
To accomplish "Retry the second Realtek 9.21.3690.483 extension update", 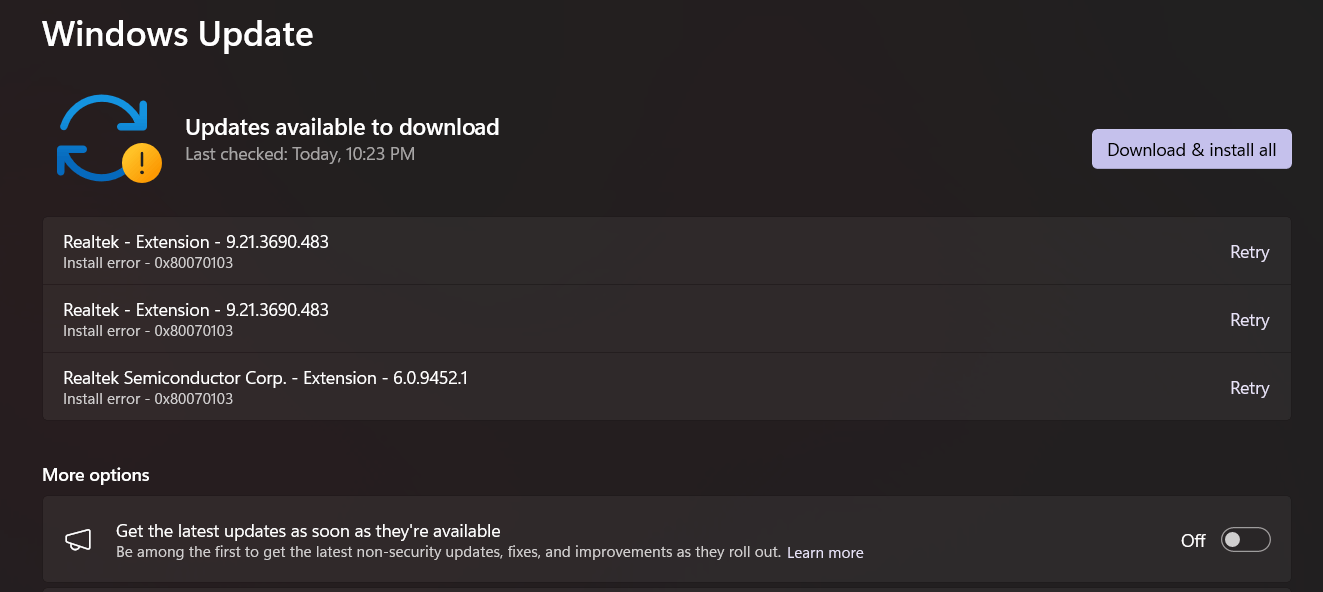I will click(1249, 320).
